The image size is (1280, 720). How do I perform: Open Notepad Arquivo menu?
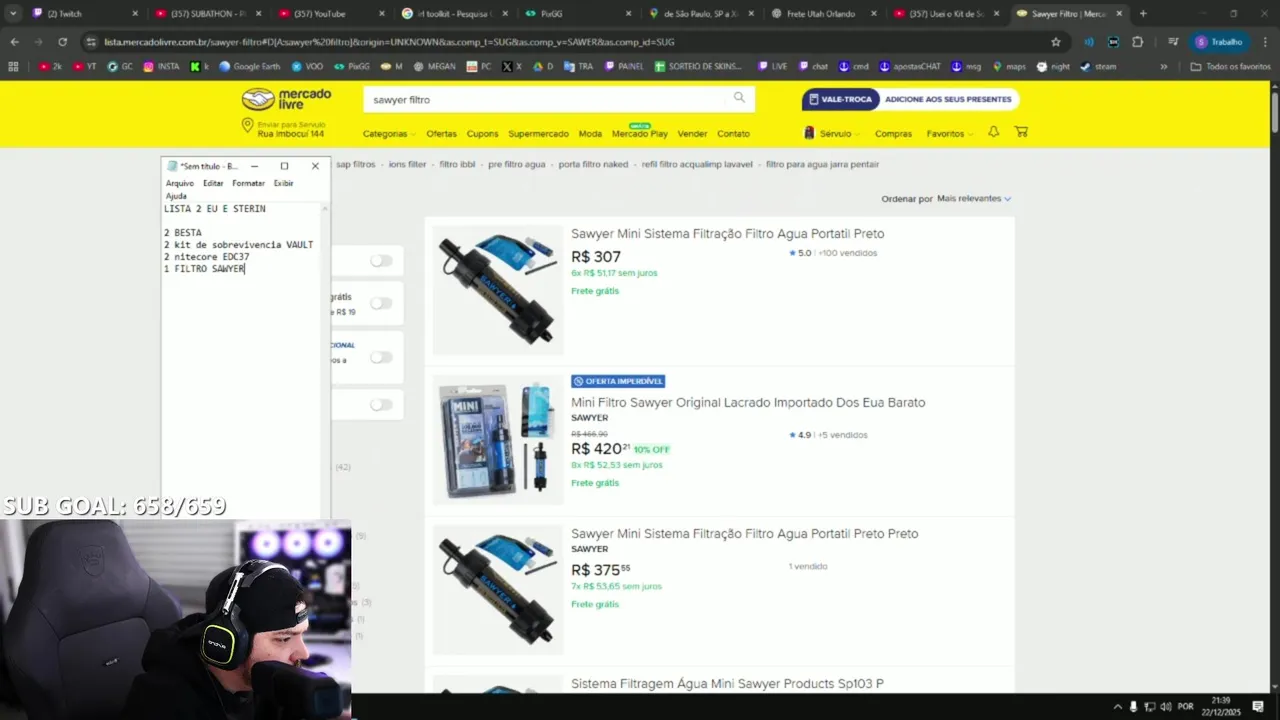[180, 183]
